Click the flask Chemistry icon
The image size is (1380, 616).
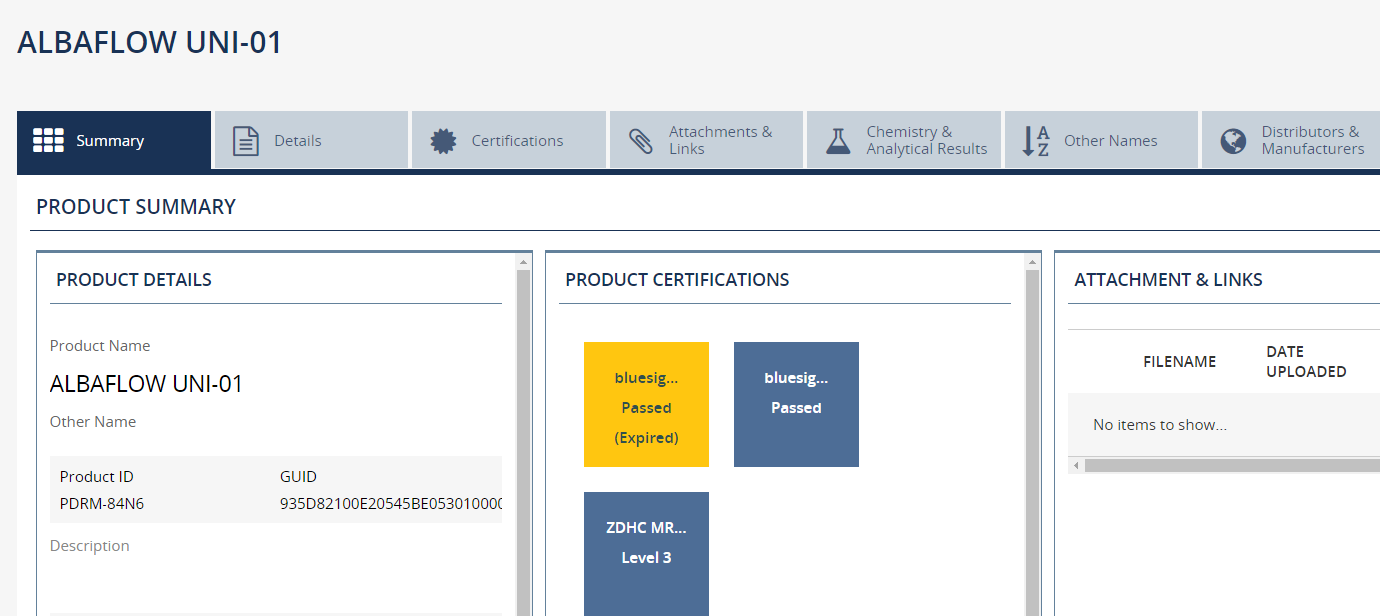pyautogui.click(x=838, y=141)
